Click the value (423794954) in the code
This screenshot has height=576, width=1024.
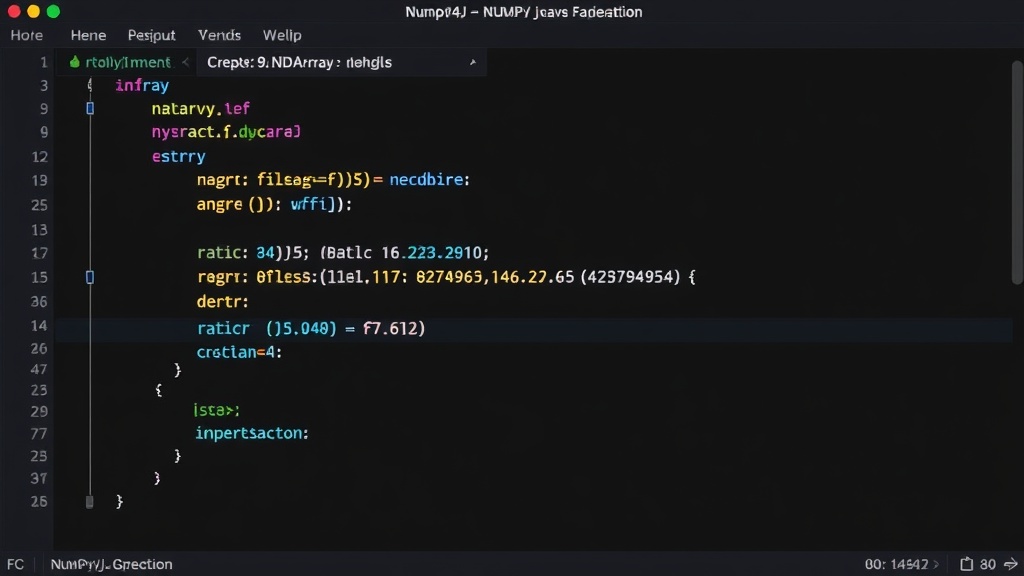pyautogui.click(x=630, y=277)
